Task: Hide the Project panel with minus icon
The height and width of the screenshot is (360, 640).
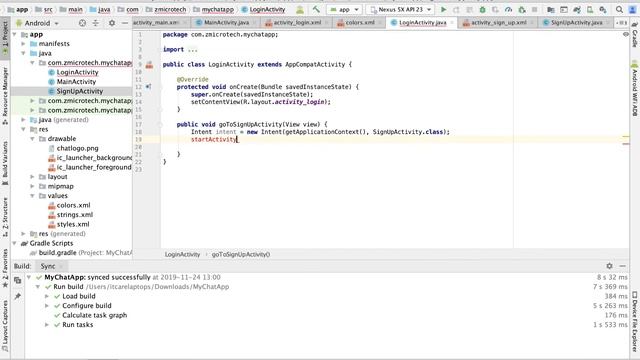Action: click(x=125, y=23)
